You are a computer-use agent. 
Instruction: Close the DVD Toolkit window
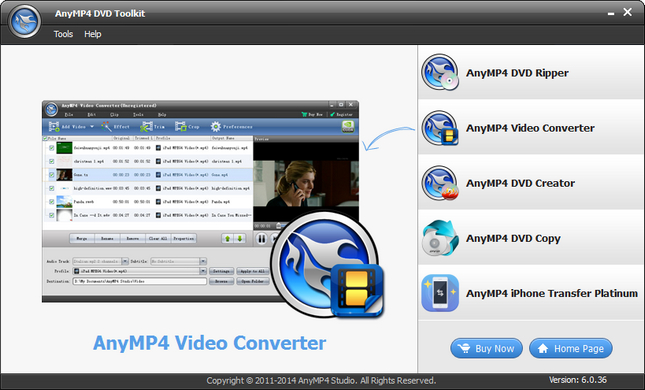pyautogui.click(x=627, y=12)
